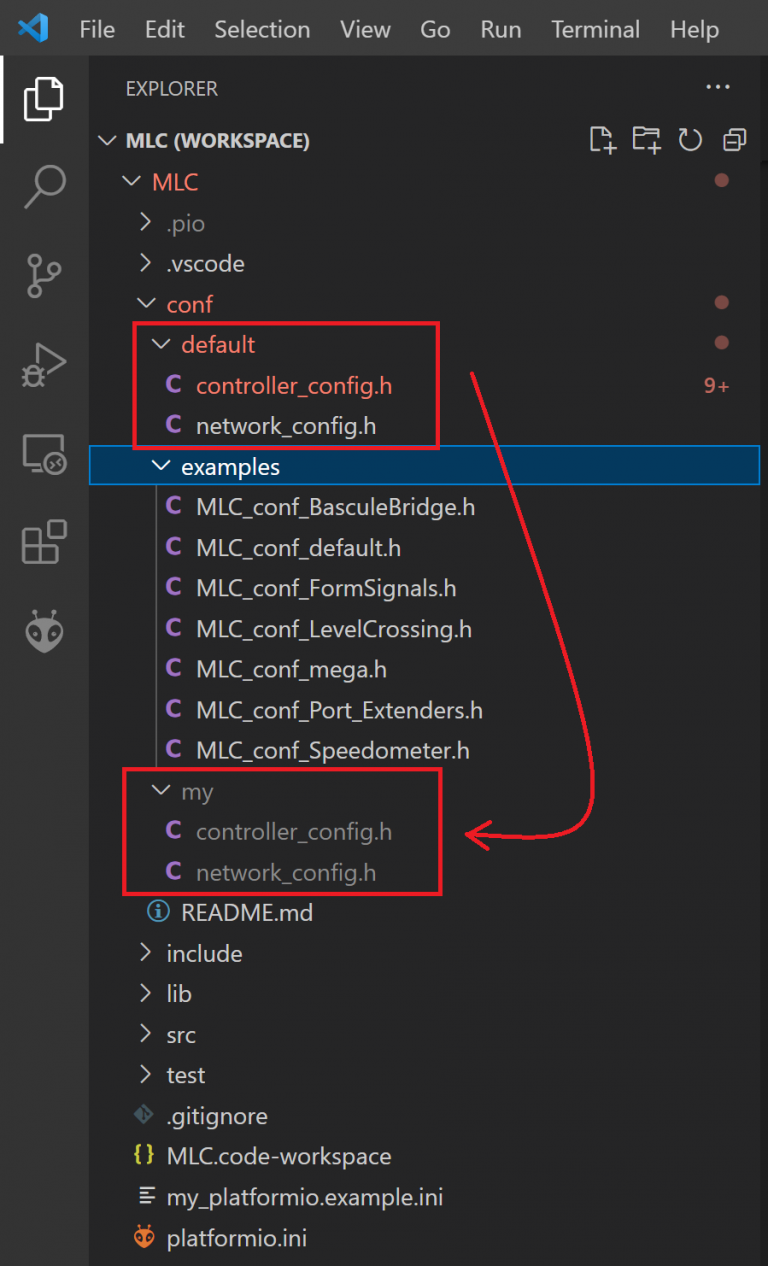The height and width of the screenshot is (1266, 768).
Task: Open the Remote Explorer view
Action: (x=43, y=452)
